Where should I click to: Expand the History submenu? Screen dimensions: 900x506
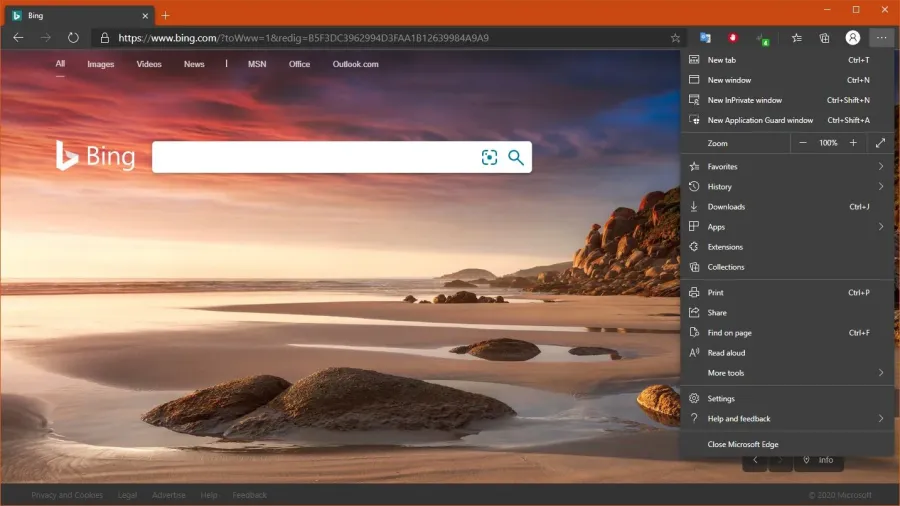pyautogui.click(x=788, y=186)
